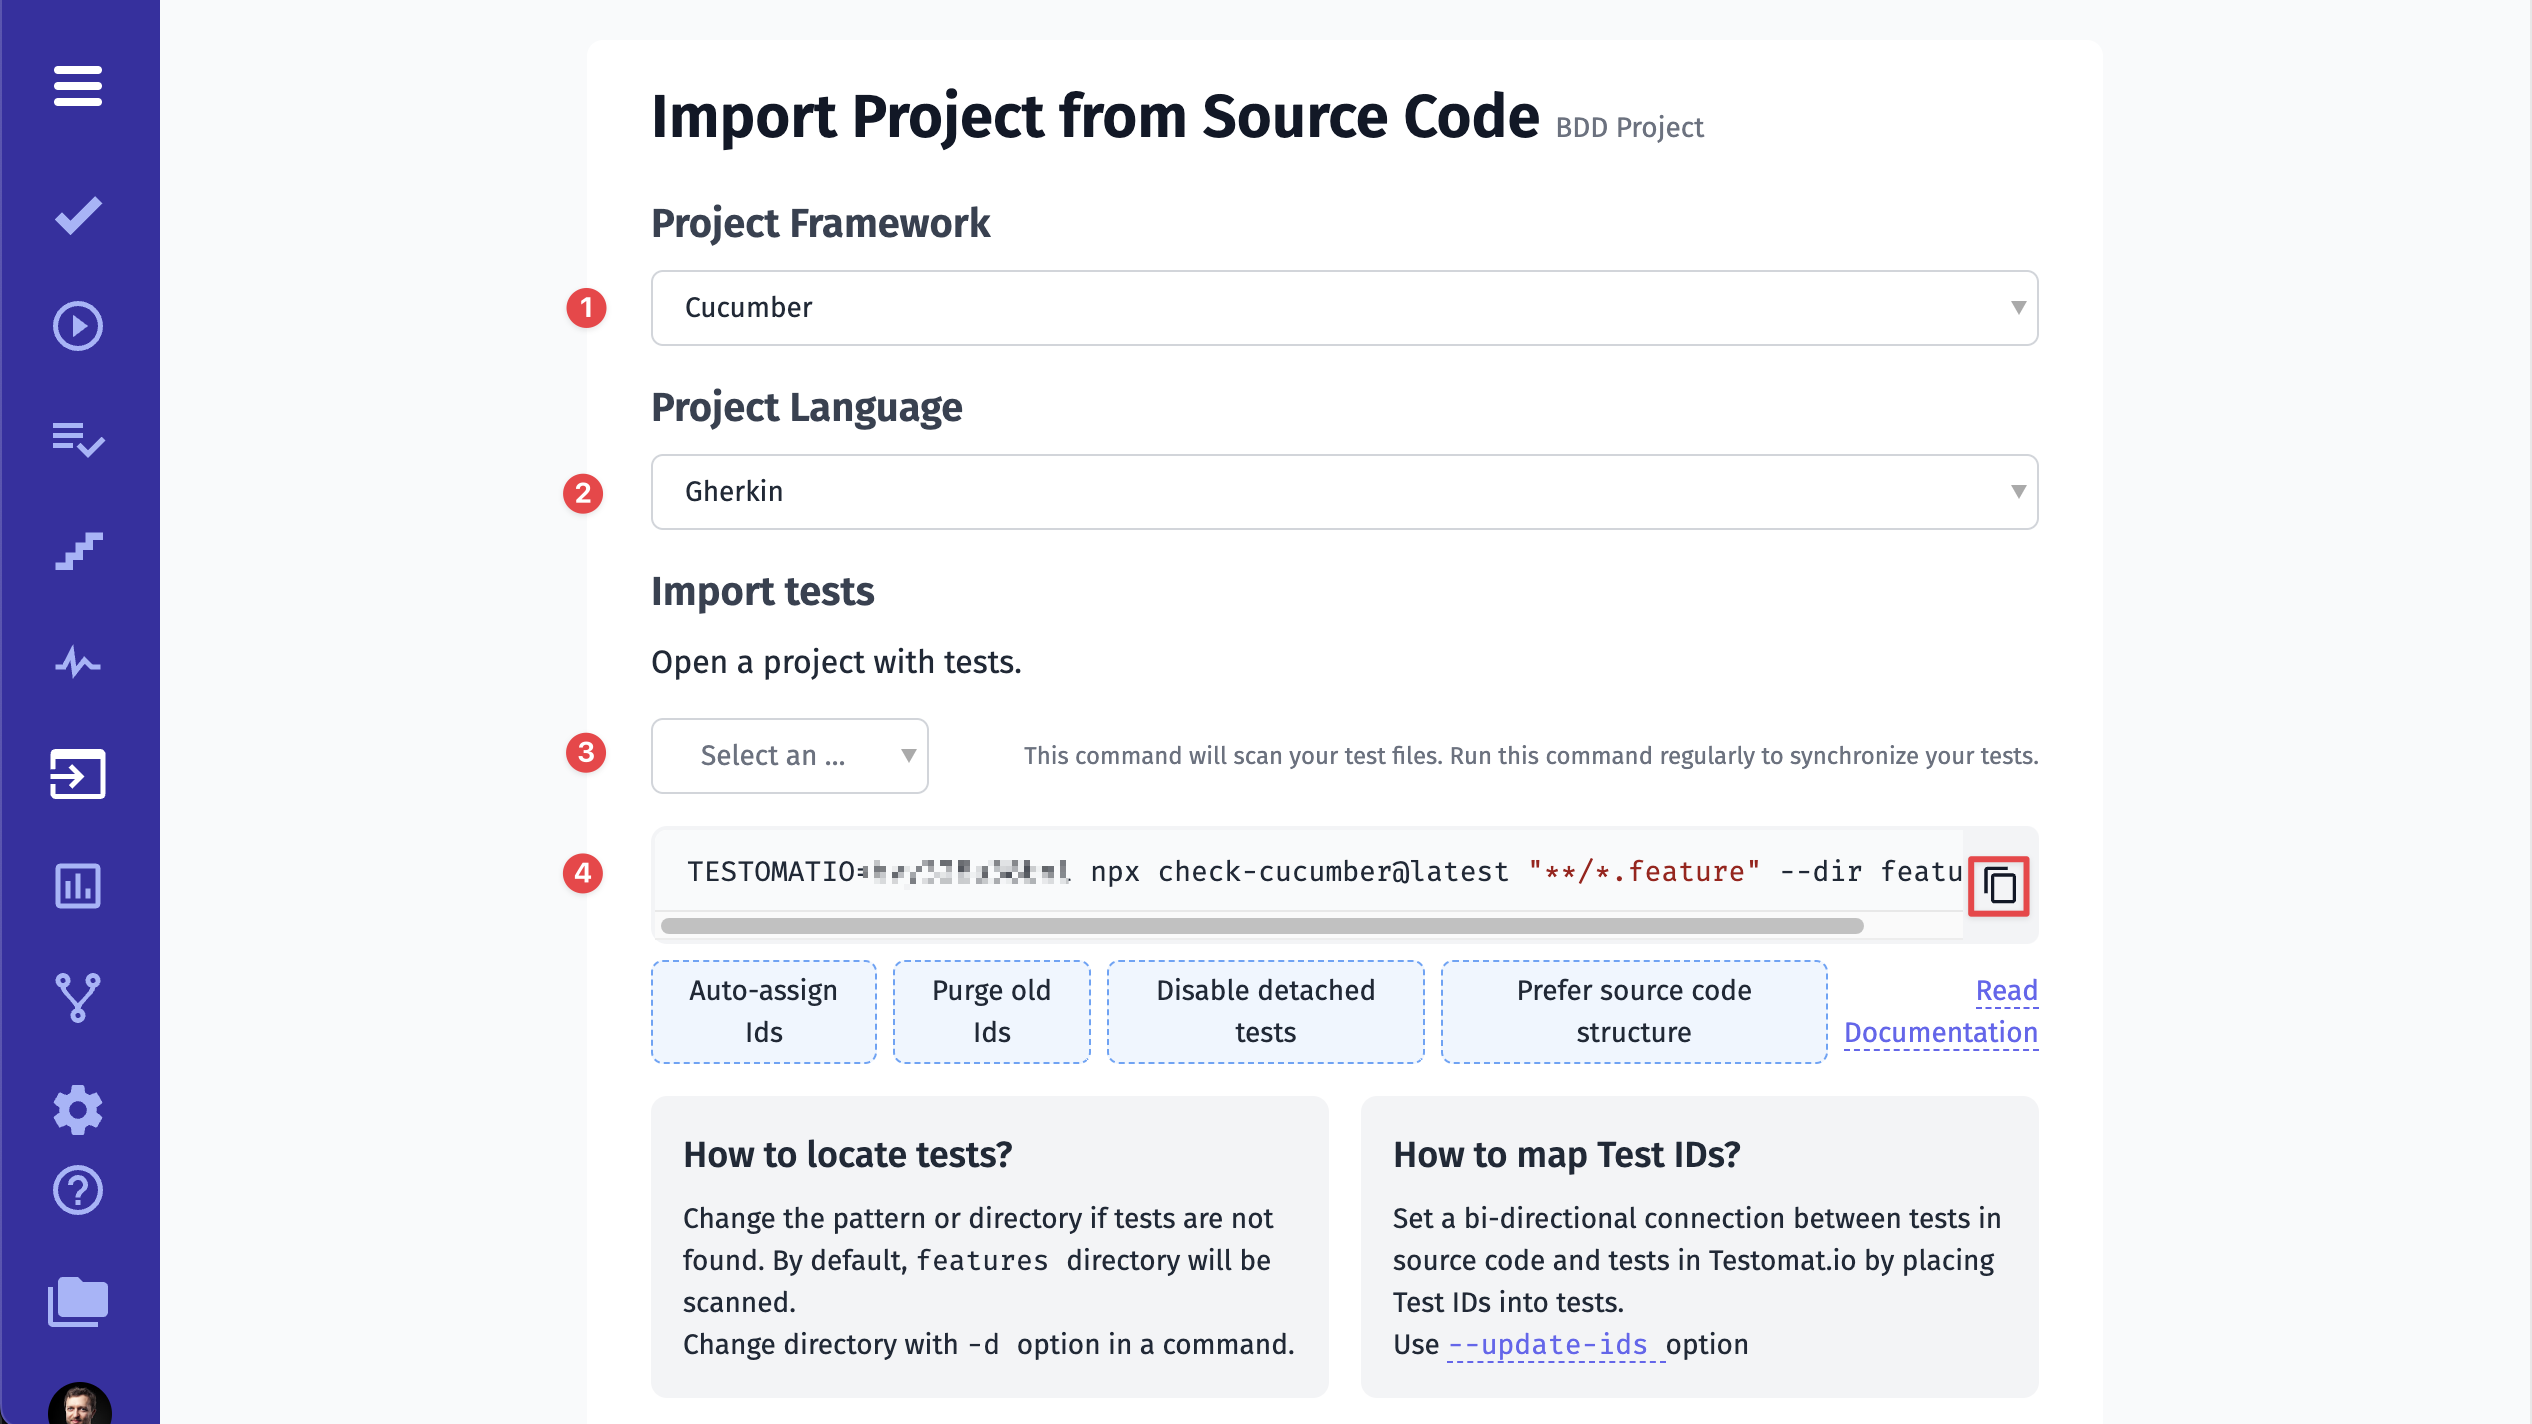Open user profile avatar

click(x=80, y=1404)
